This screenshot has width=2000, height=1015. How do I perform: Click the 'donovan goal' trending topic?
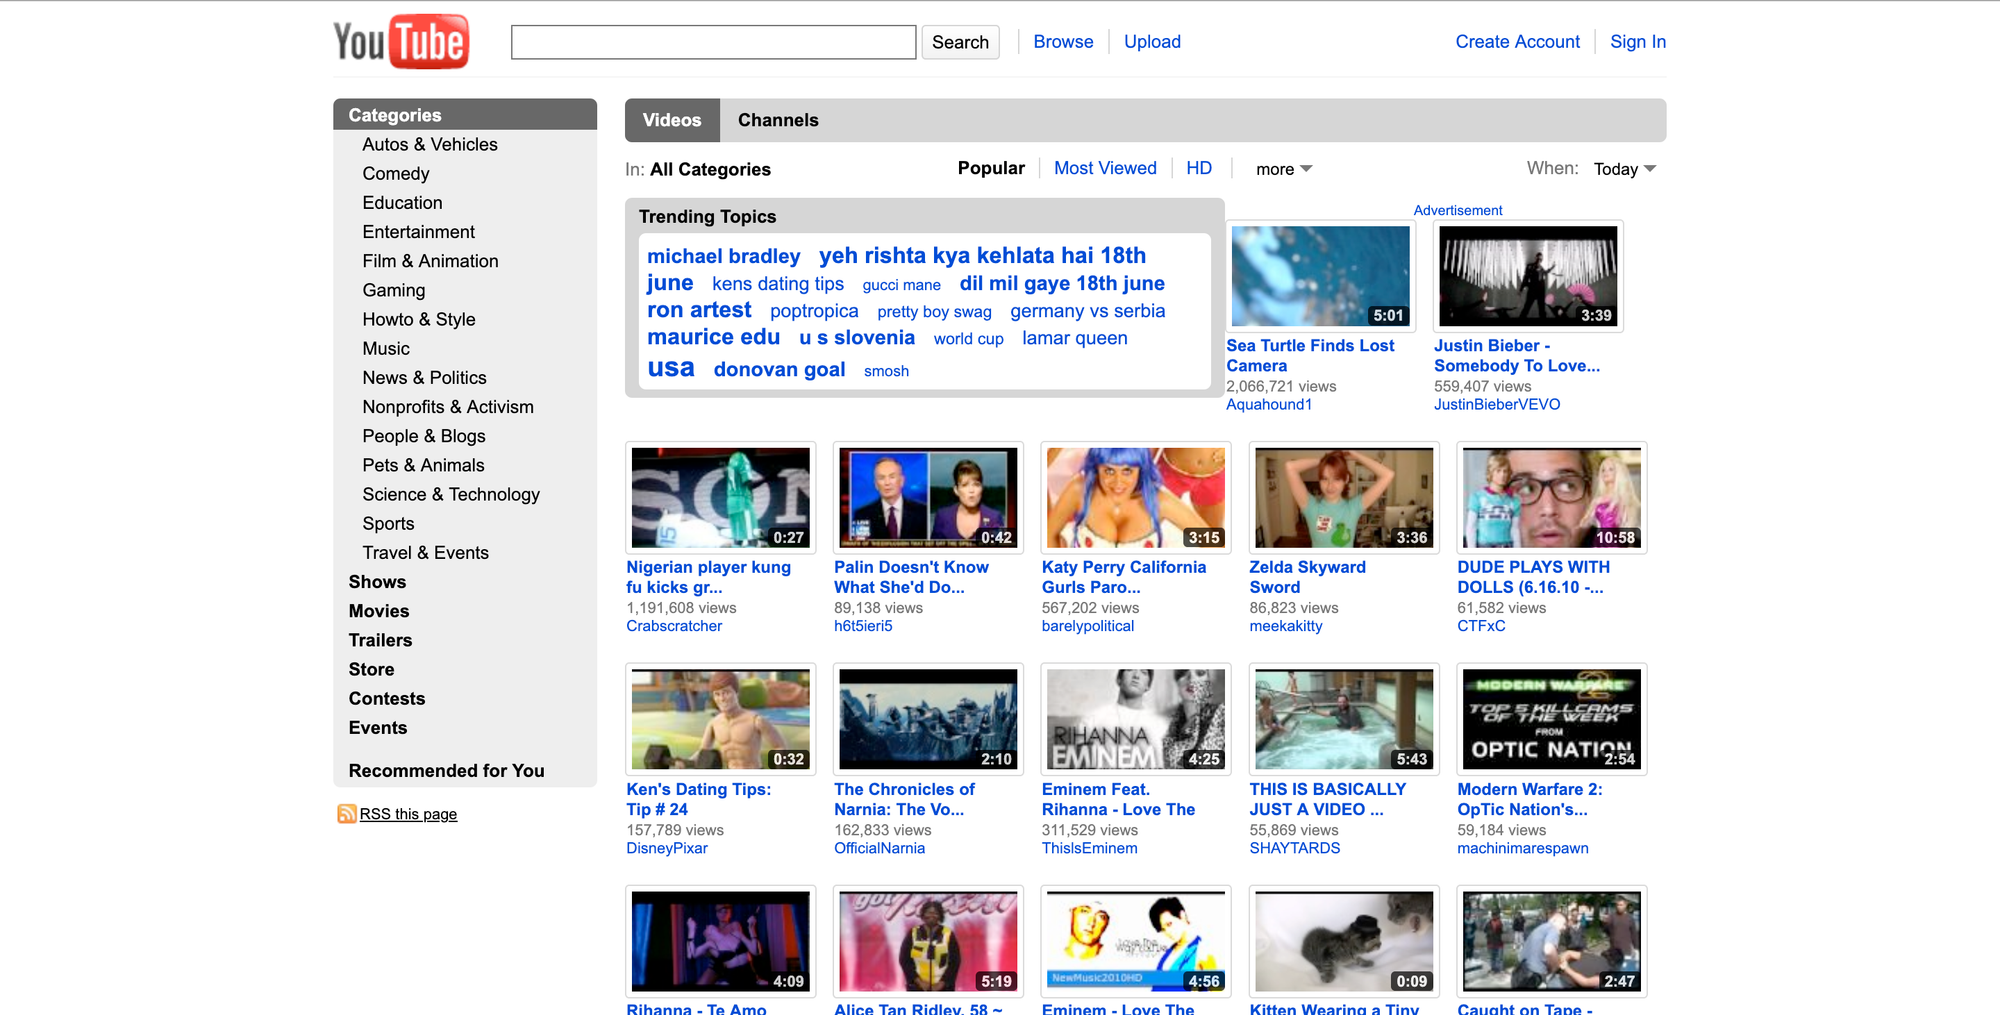tap(779, 370)
